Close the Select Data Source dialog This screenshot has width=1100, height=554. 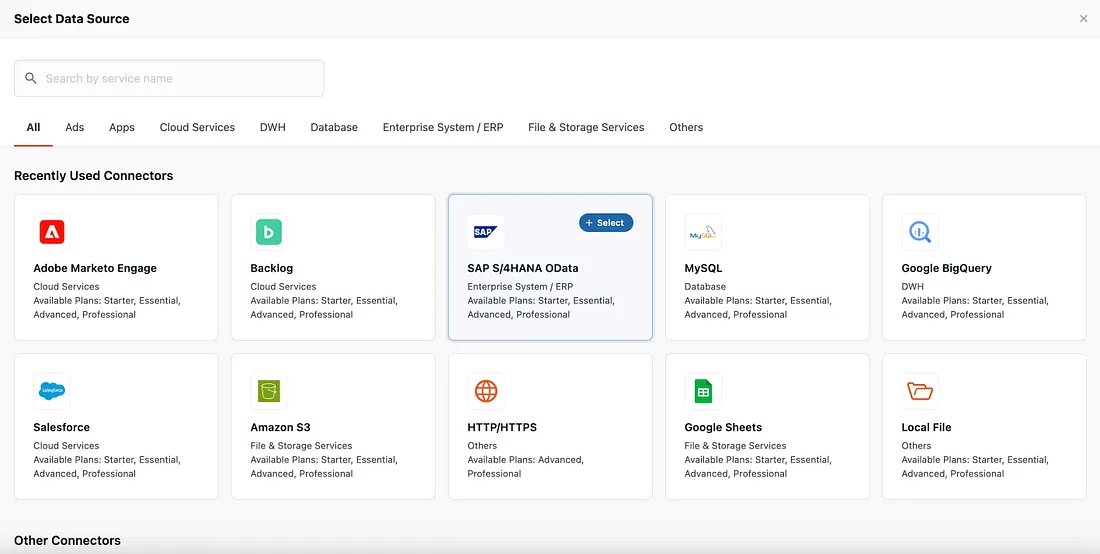point(1083,19)
